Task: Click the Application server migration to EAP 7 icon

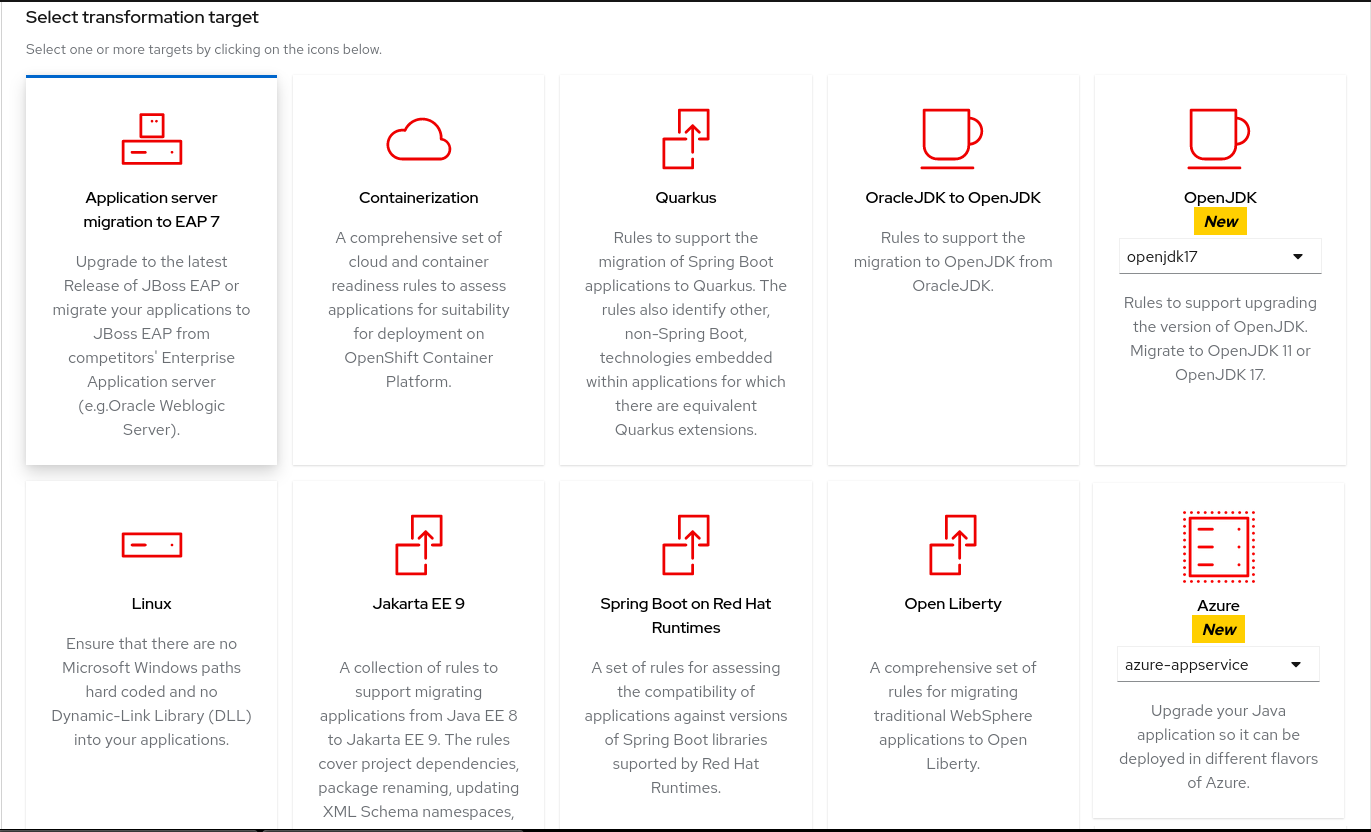Action: (151, 139)
